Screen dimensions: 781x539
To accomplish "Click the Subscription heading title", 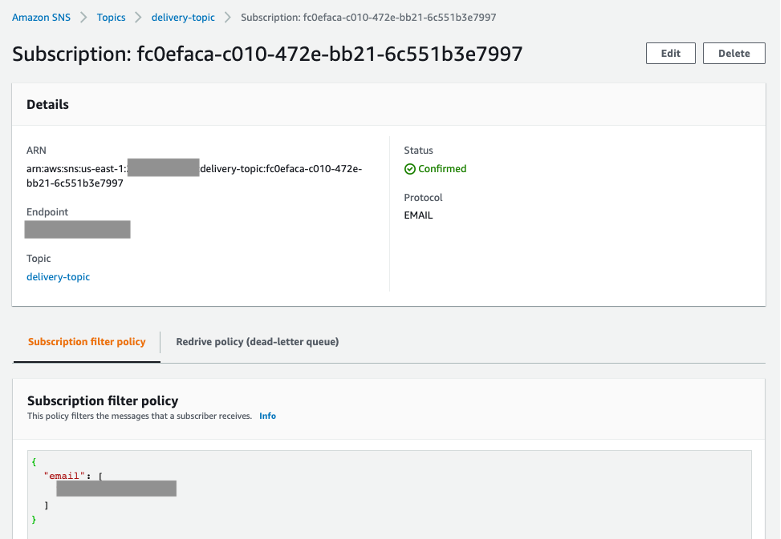I will [x=267, y=54].
